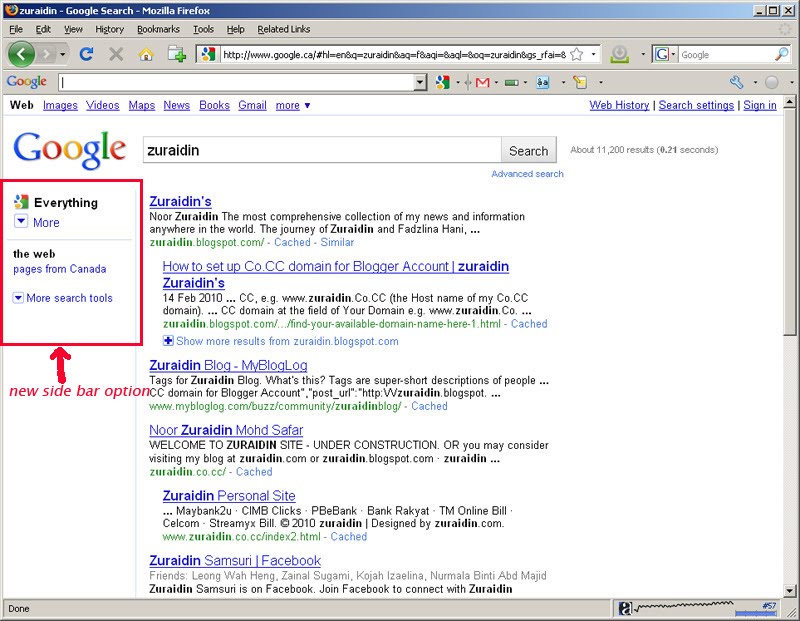Viewport: 800px width, 621px height.
Task: Click the Google toolbar search input
Action: pos(237,82)
